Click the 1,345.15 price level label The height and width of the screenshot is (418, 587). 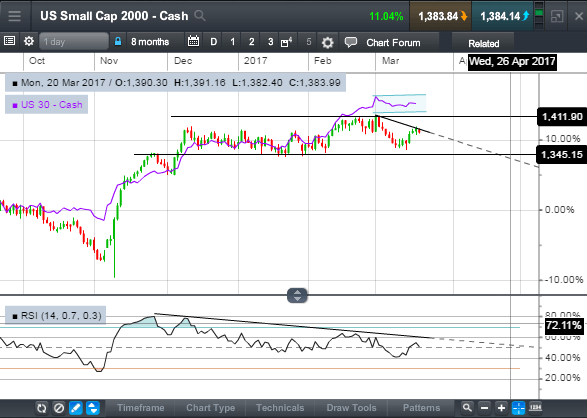click(562, 155)
